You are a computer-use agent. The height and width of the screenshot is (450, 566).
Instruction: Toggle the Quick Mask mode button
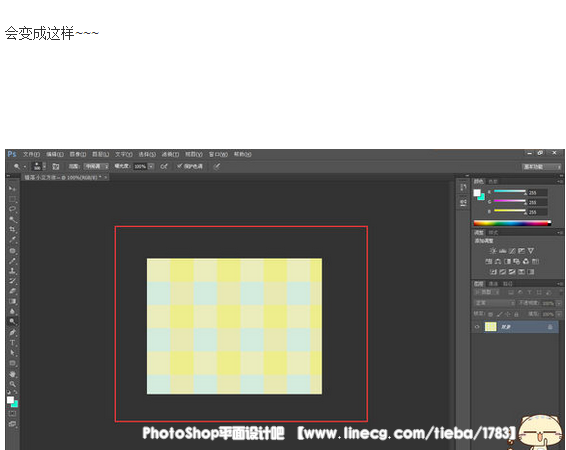(x=12, y=414)
